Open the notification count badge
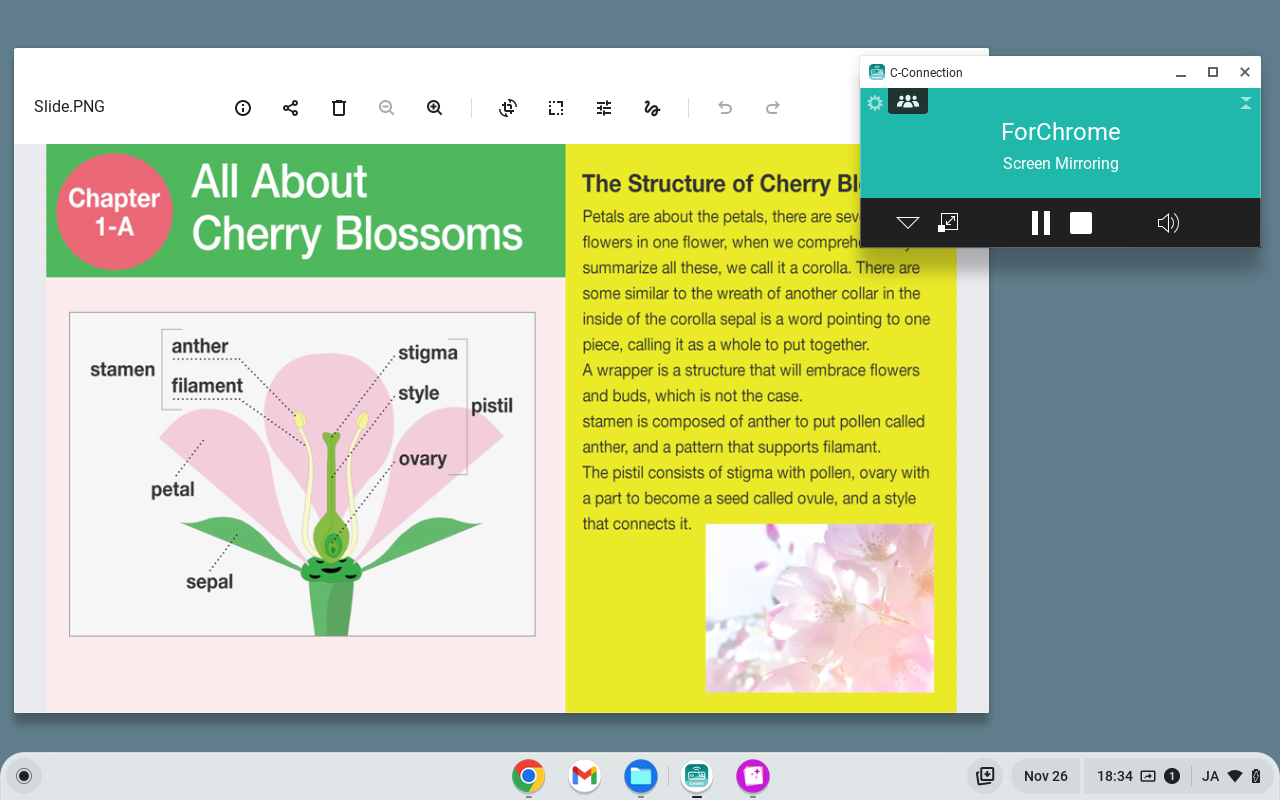The image size is (1280, 800). [1172, 776]
